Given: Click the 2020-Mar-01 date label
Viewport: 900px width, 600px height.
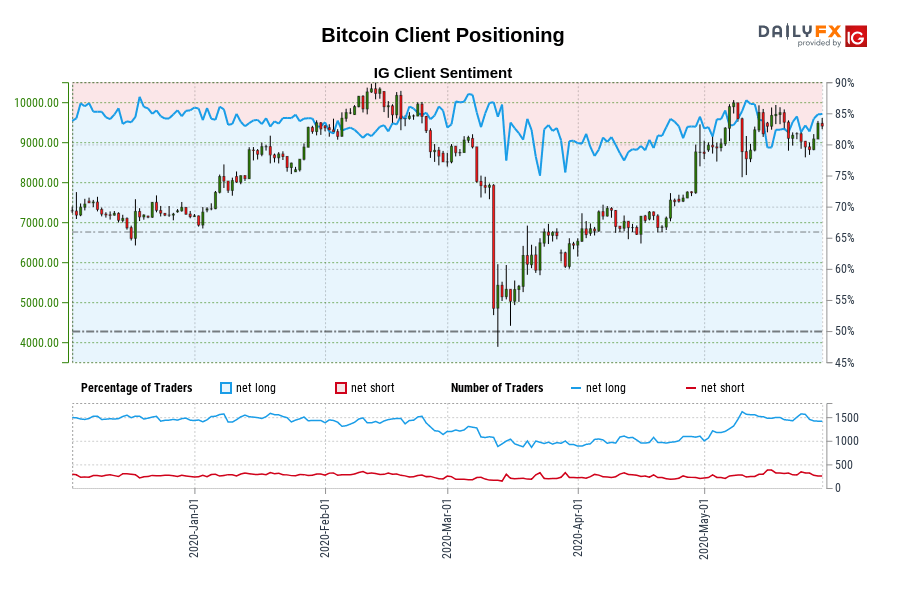Looking at the screenshot, I should tap(447, 528).
